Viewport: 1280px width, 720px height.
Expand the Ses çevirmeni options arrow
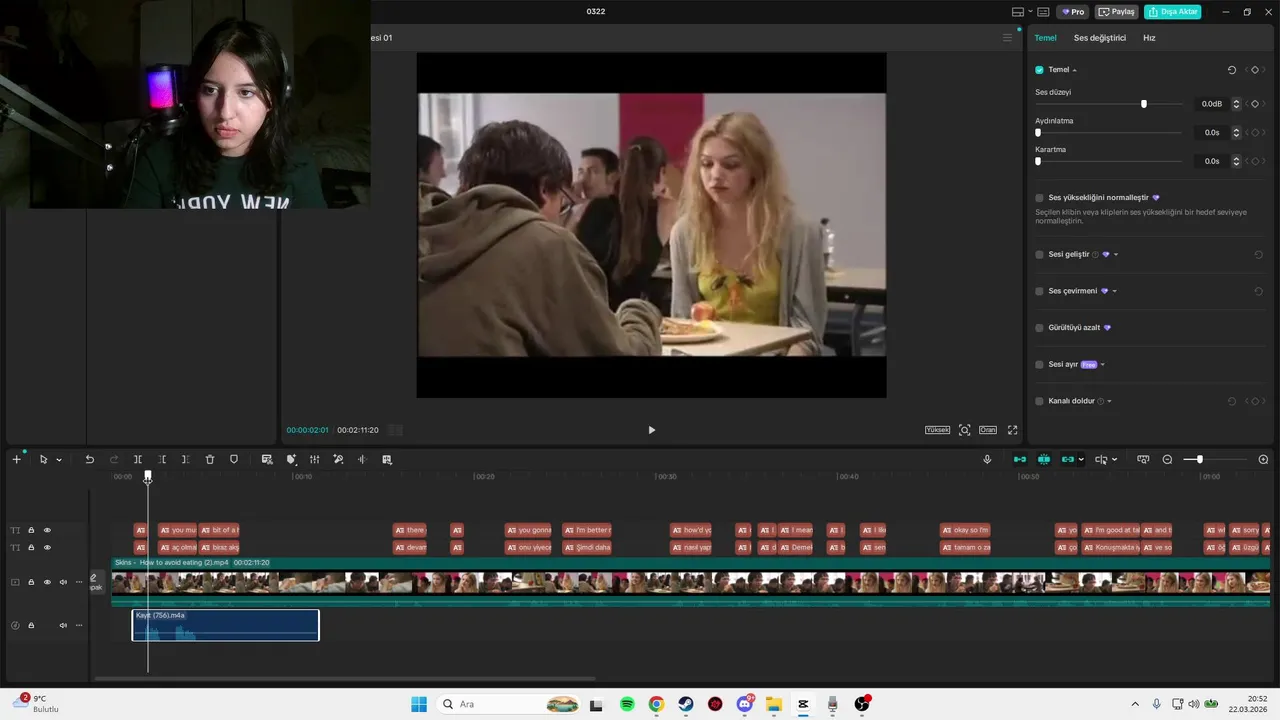[1115, 291]
